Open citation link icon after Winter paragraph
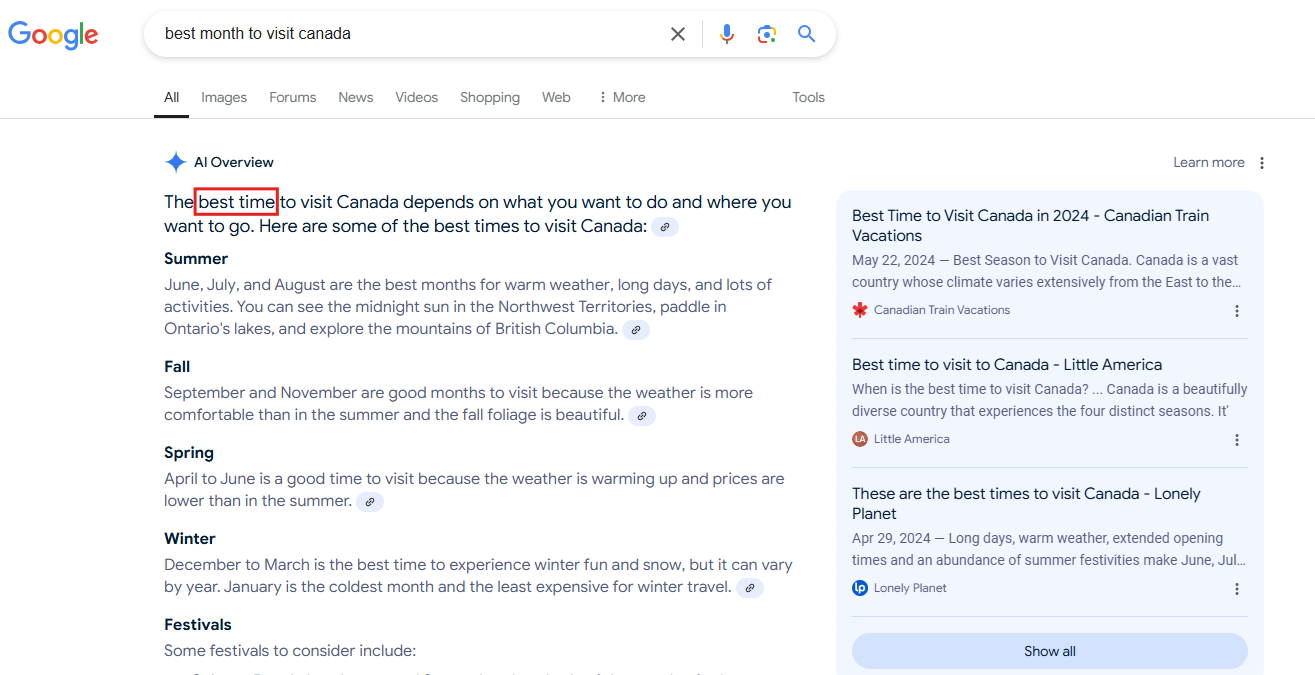 coord(750,588)
